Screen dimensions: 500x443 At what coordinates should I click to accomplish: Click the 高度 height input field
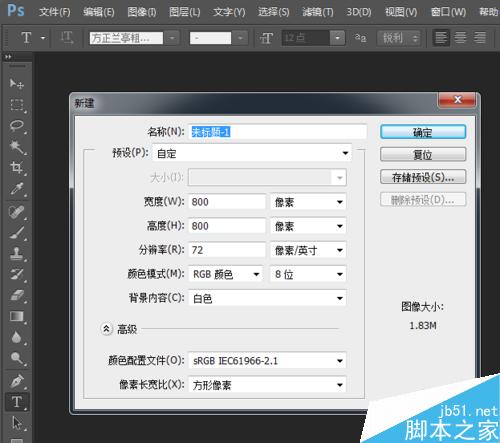click(x=227, y=226)
